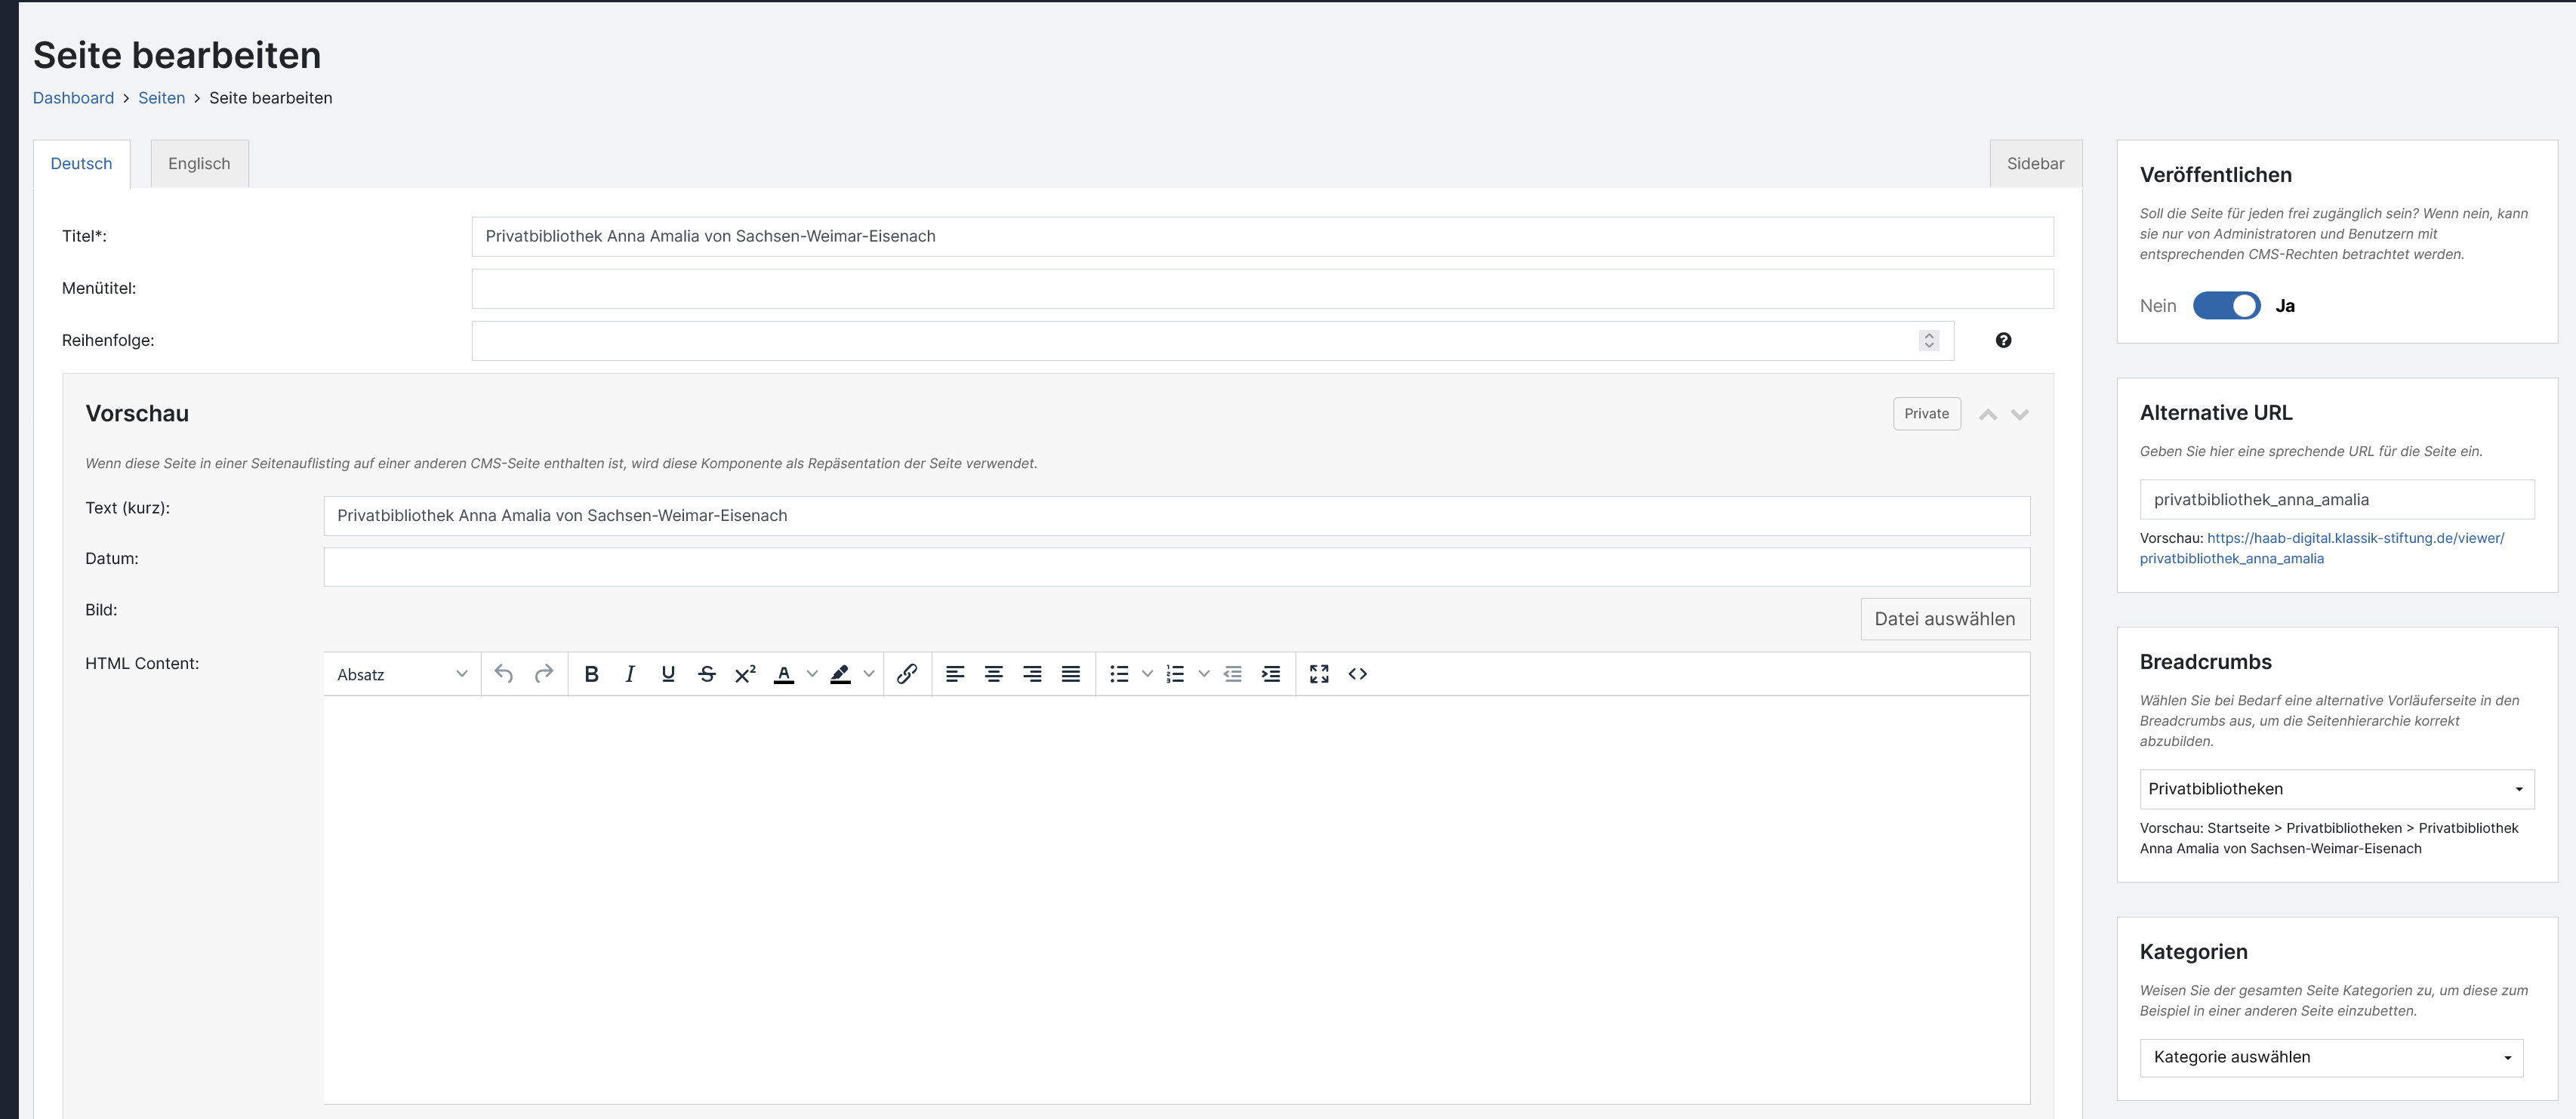The width and height of the screenshot is (2576, 1119).
Task: Apply superscript formatting
Action: tap(745, 674)
